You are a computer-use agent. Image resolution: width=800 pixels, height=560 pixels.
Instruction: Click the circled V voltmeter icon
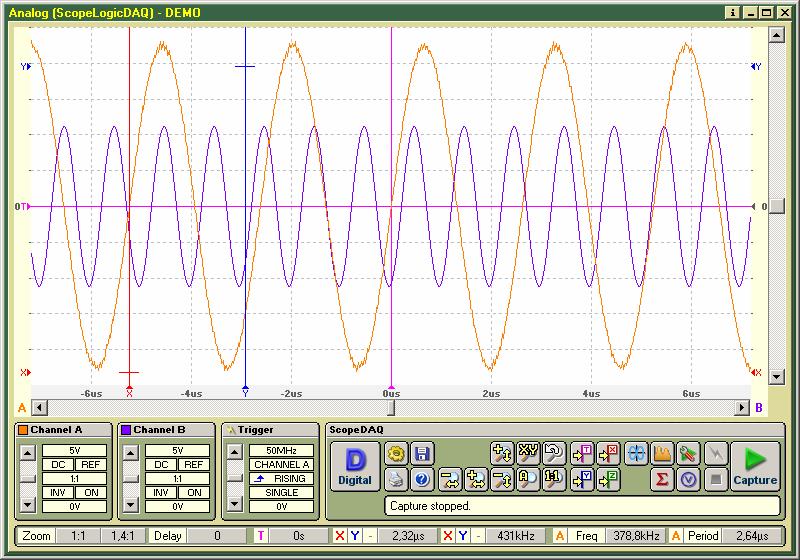coord(688,479)
